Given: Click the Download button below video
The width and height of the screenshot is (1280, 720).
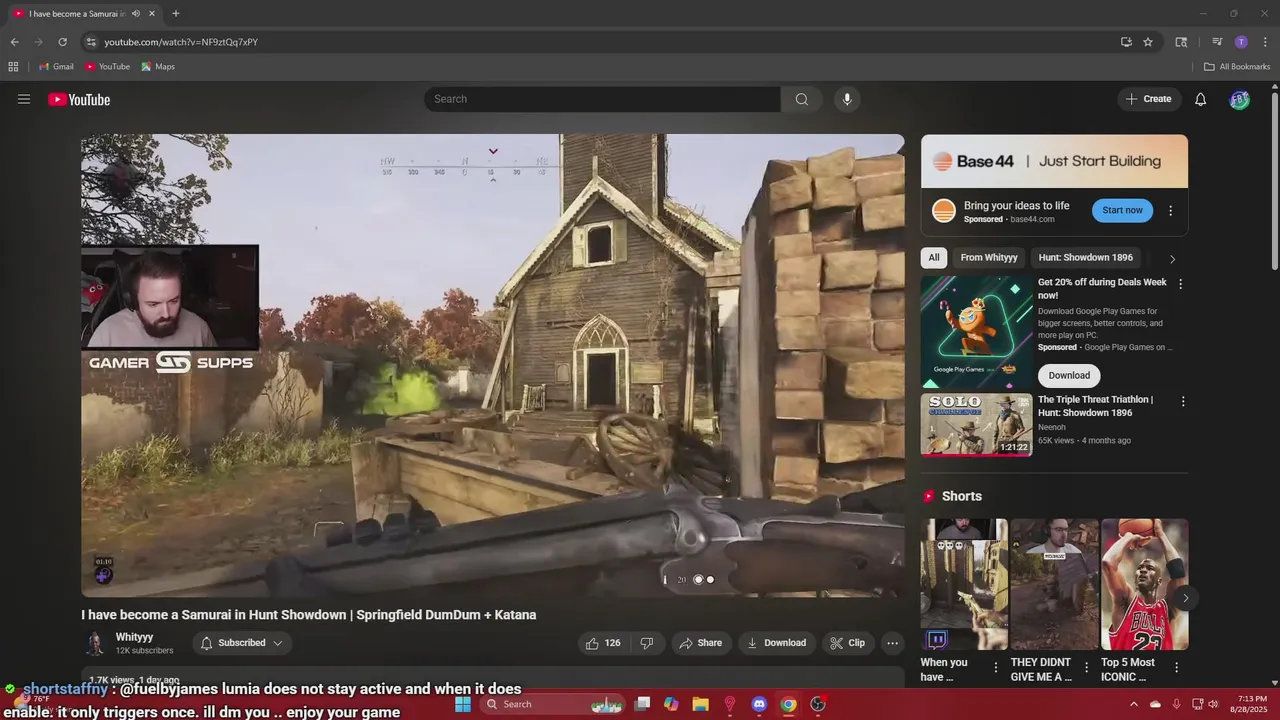Looking at the screenshot, I should [x=776, y=643].
